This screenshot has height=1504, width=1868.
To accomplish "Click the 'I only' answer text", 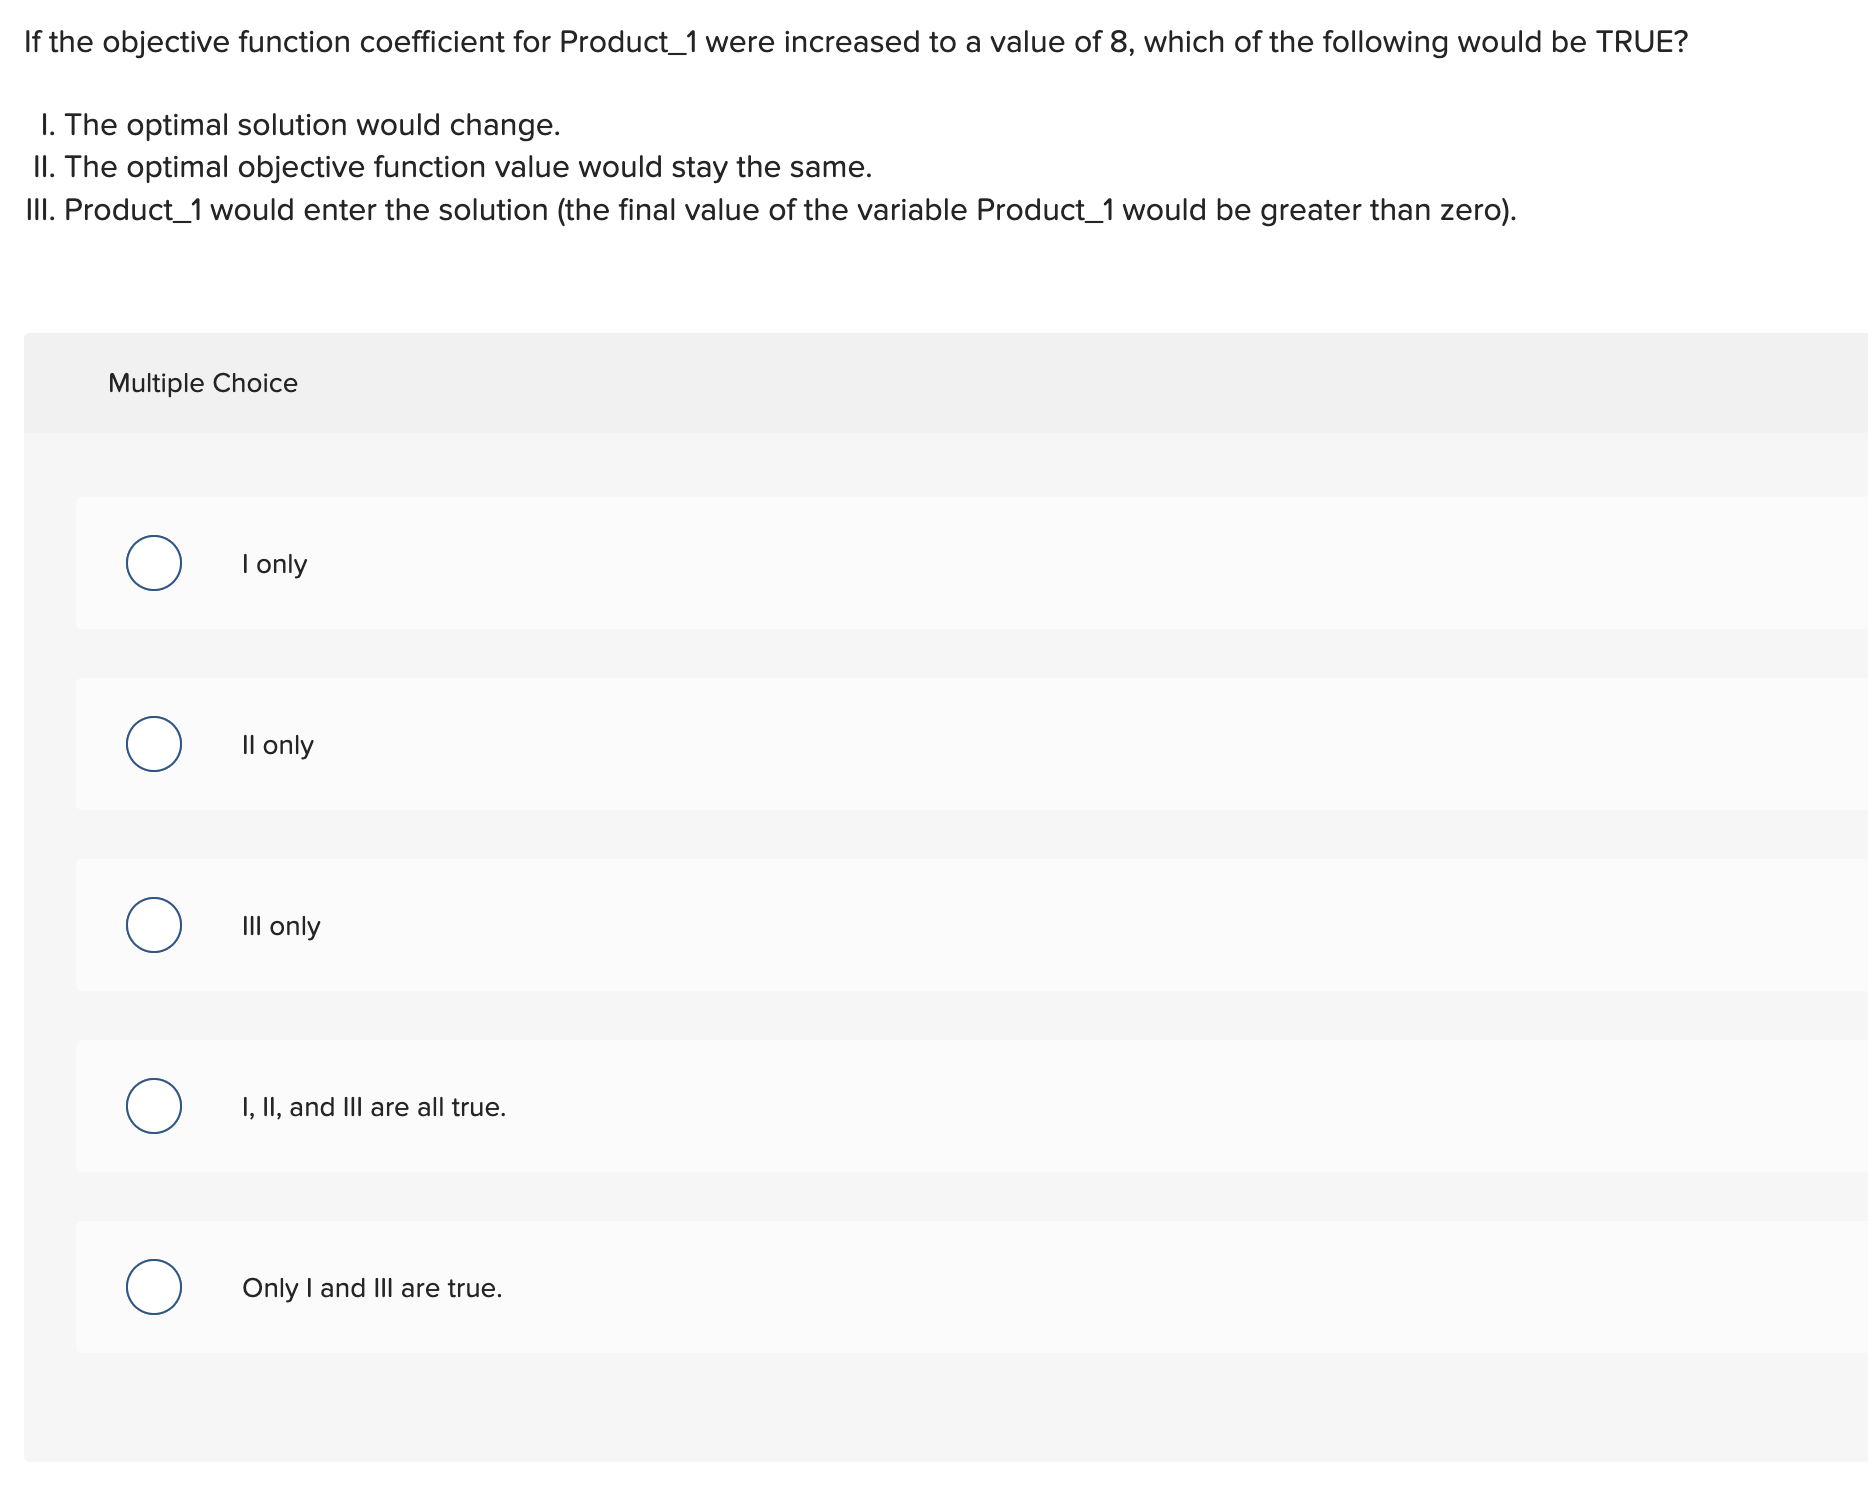I will pos(274,563).
